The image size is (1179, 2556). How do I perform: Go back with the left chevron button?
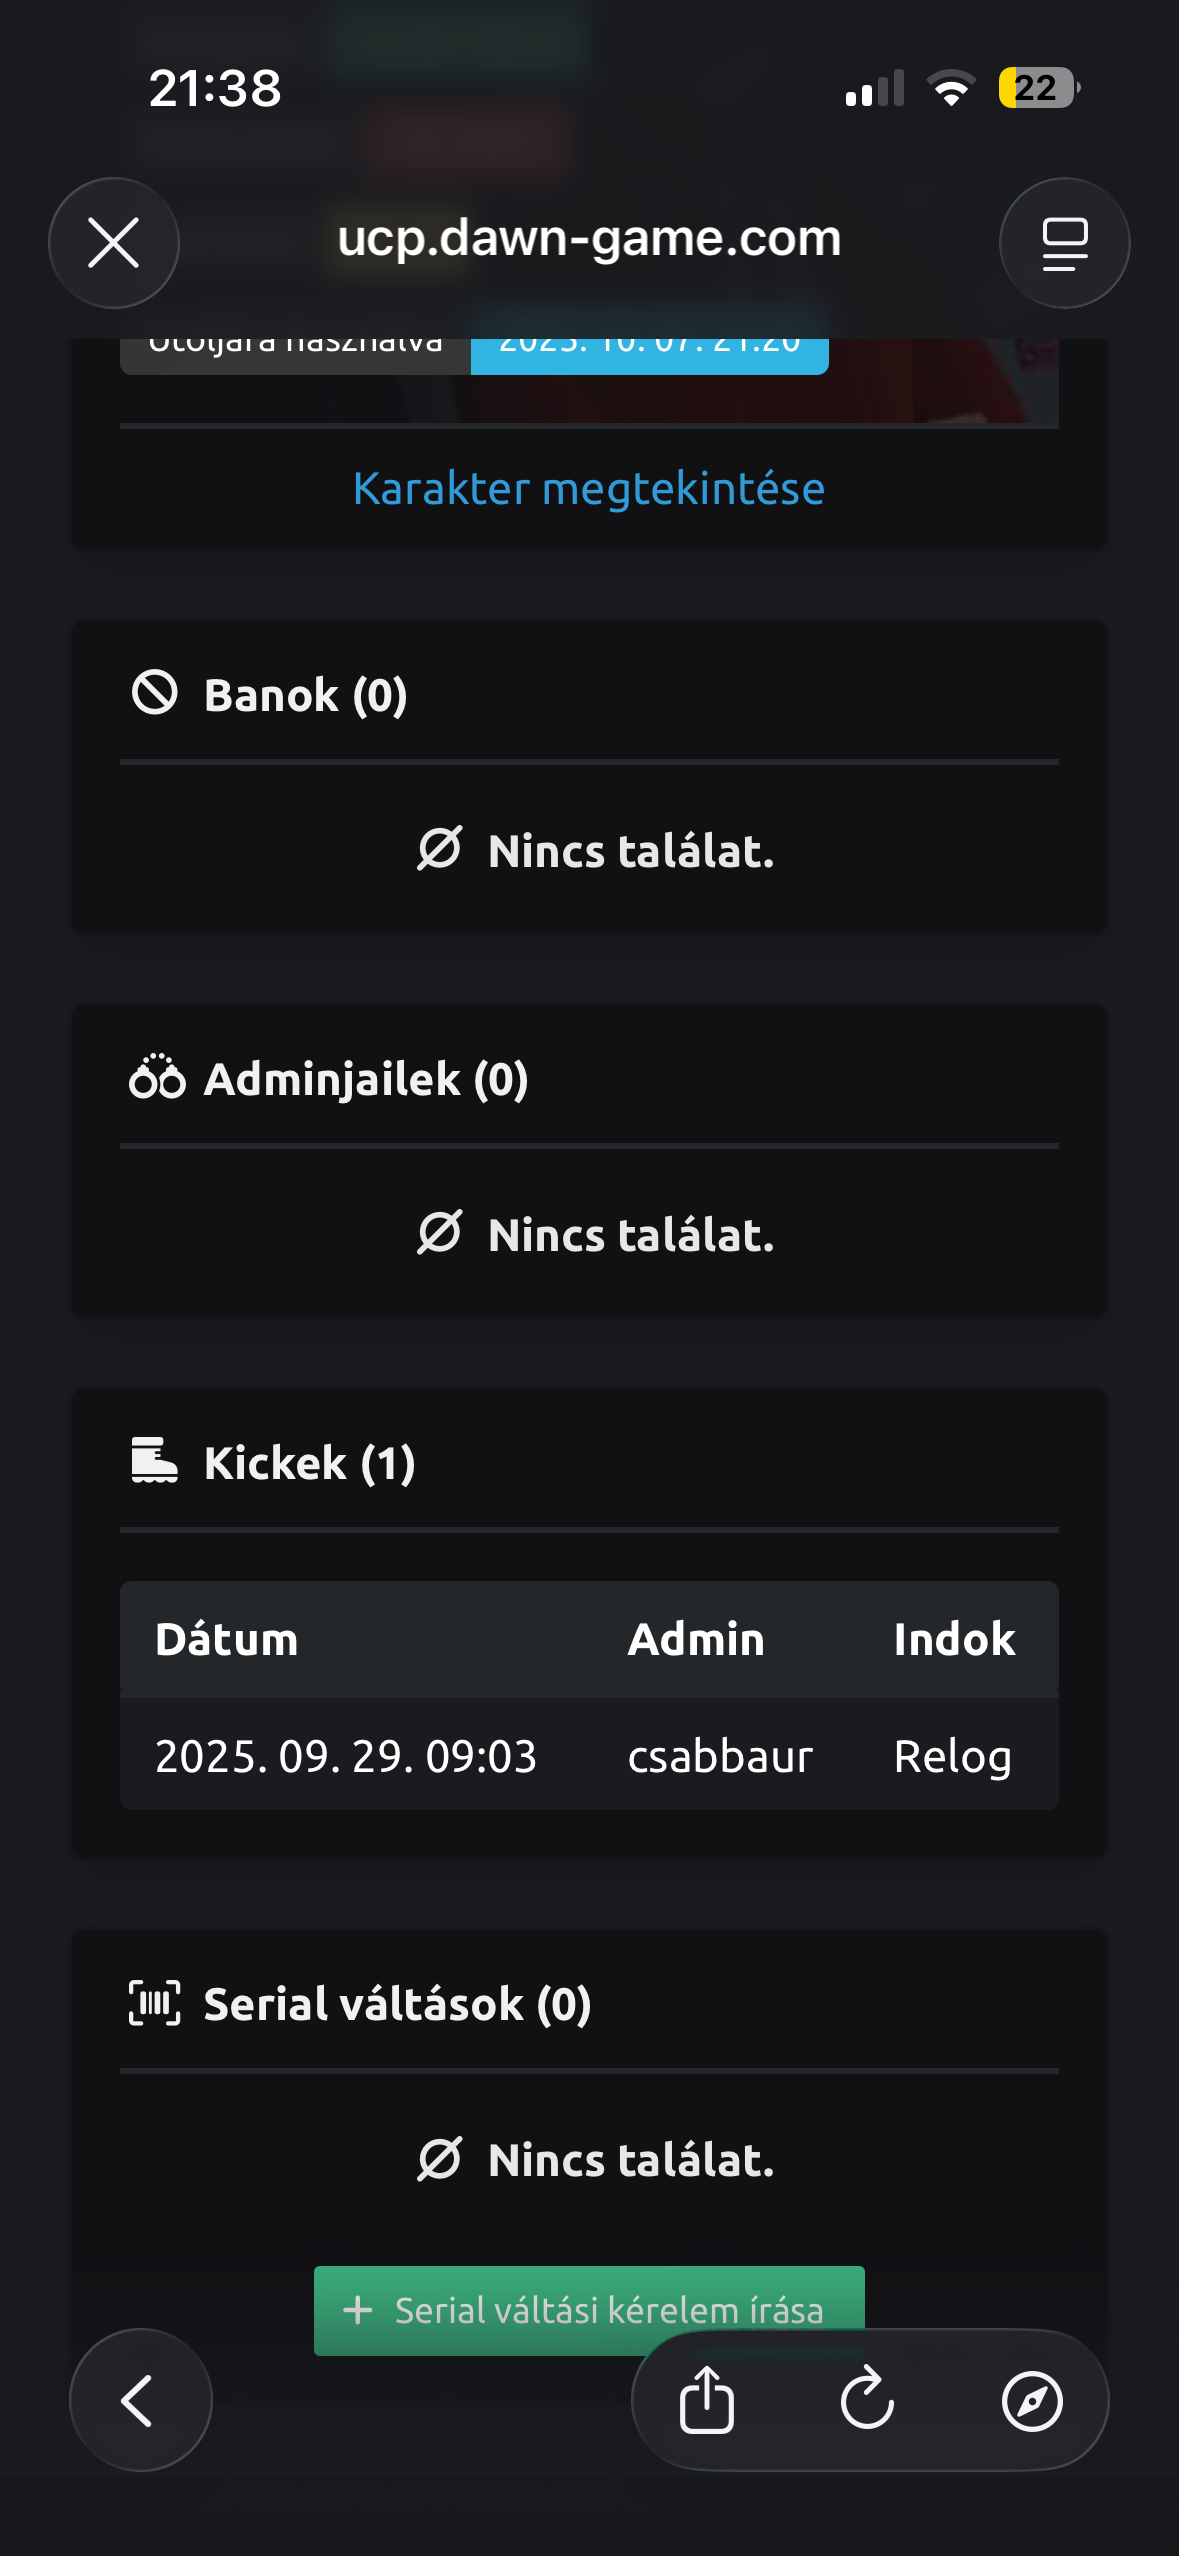pyautogui.click(x=140, y=2399)
